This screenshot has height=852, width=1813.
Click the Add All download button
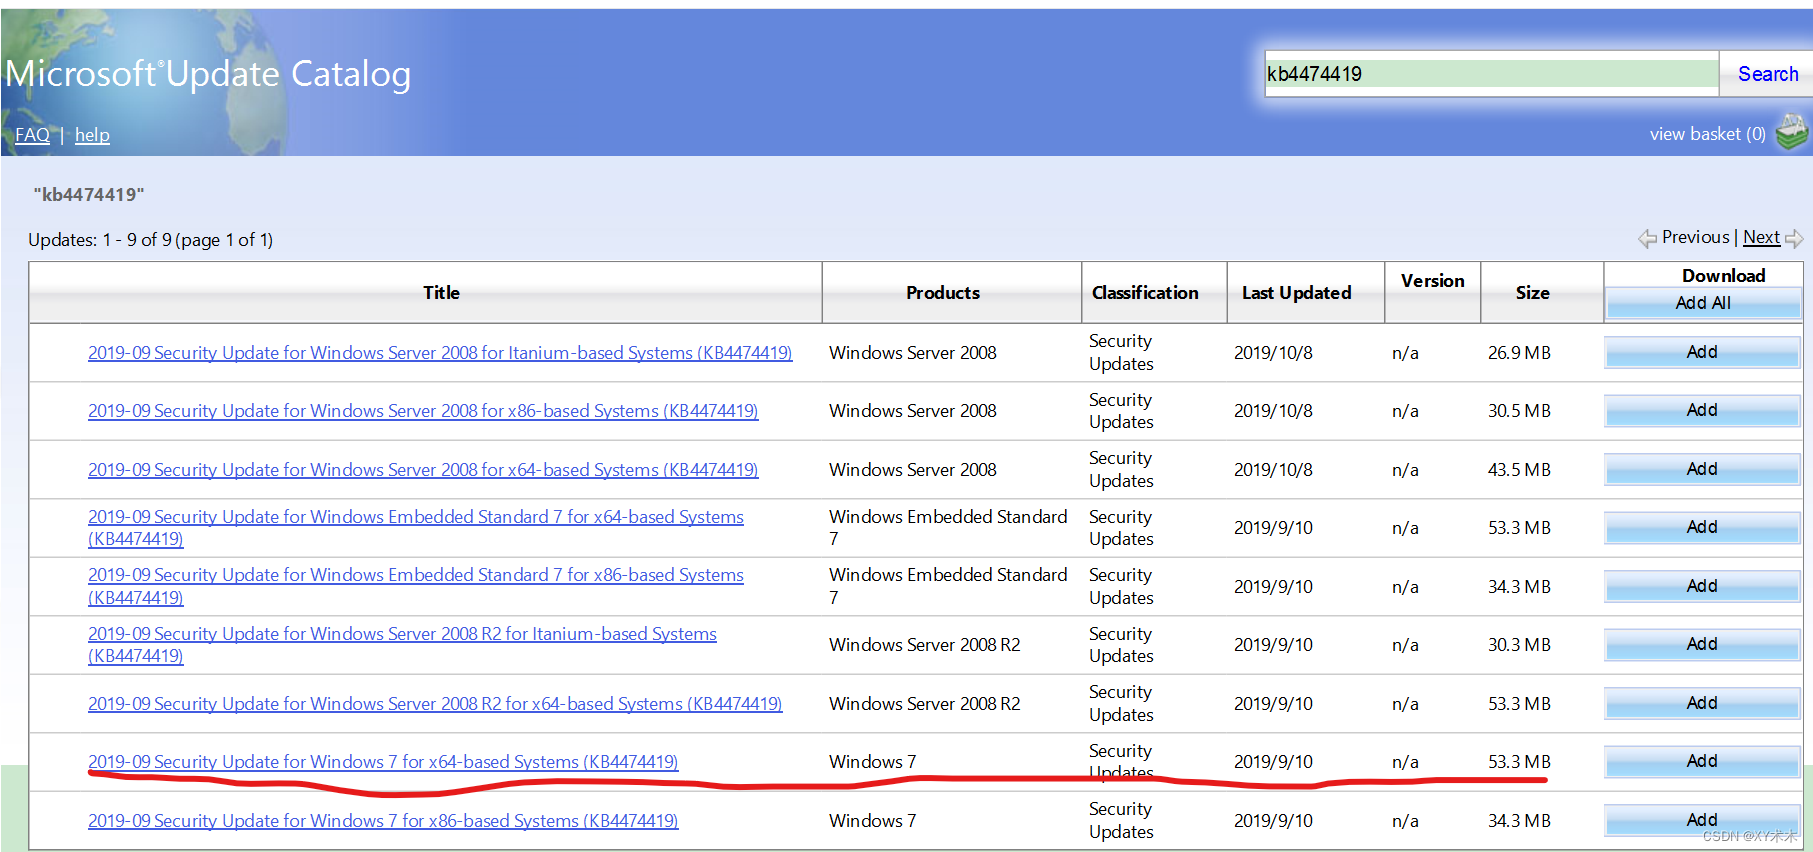click(1703, 303)
